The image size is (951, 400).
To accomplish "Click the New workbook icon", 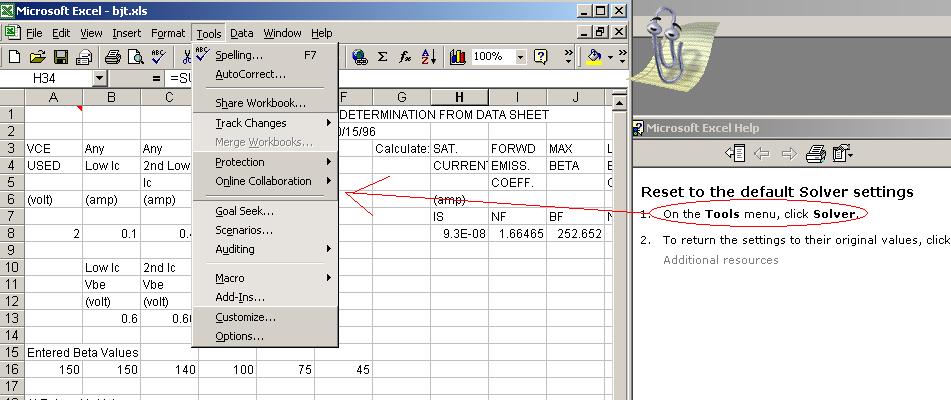I will coord(14,57).
